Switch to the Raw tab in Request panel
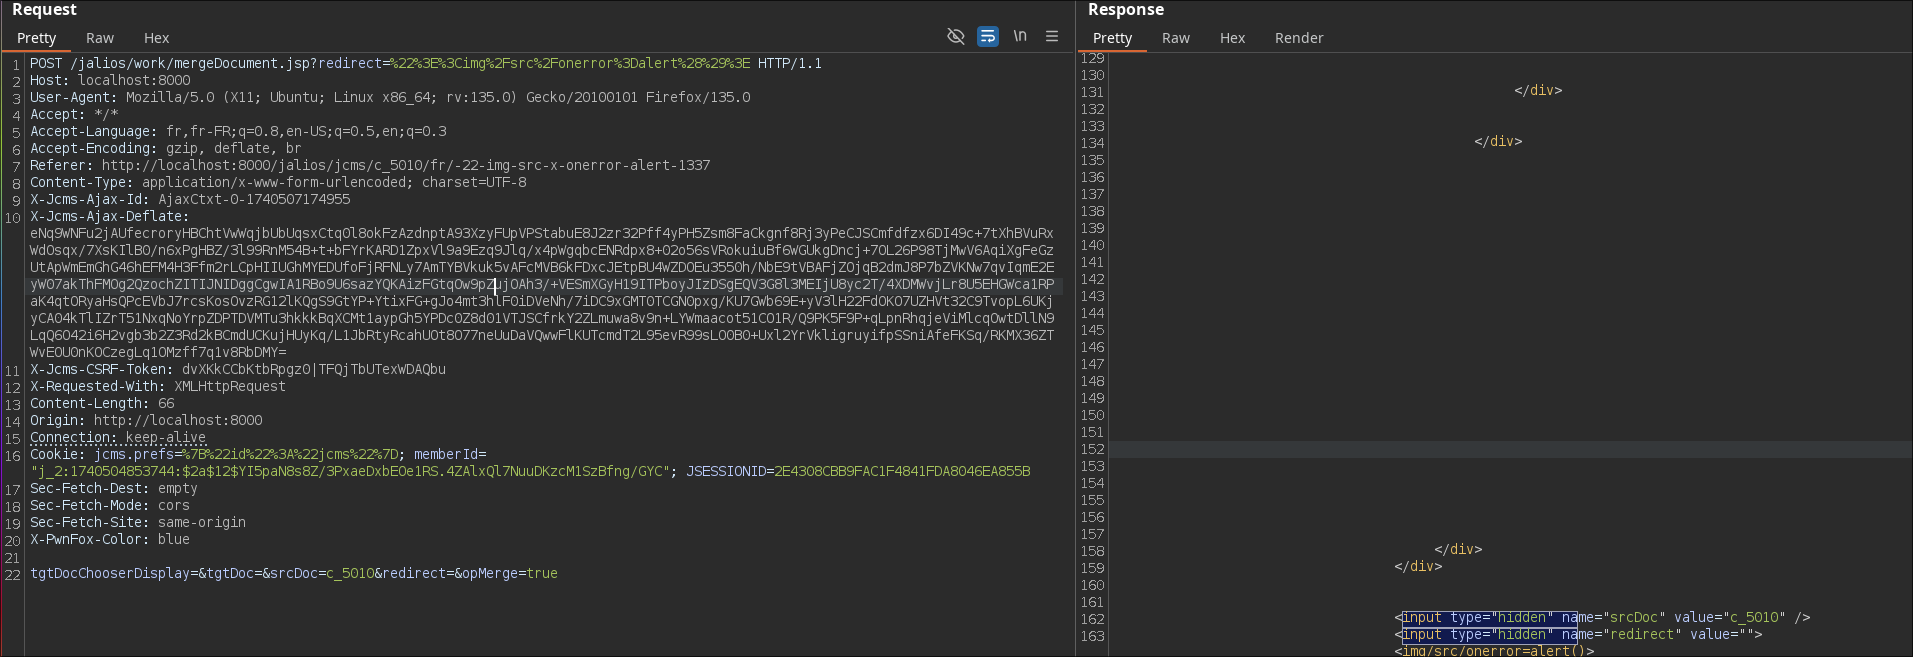The height and width of the screenshot is (657, 1913). [x=100, y=38]
